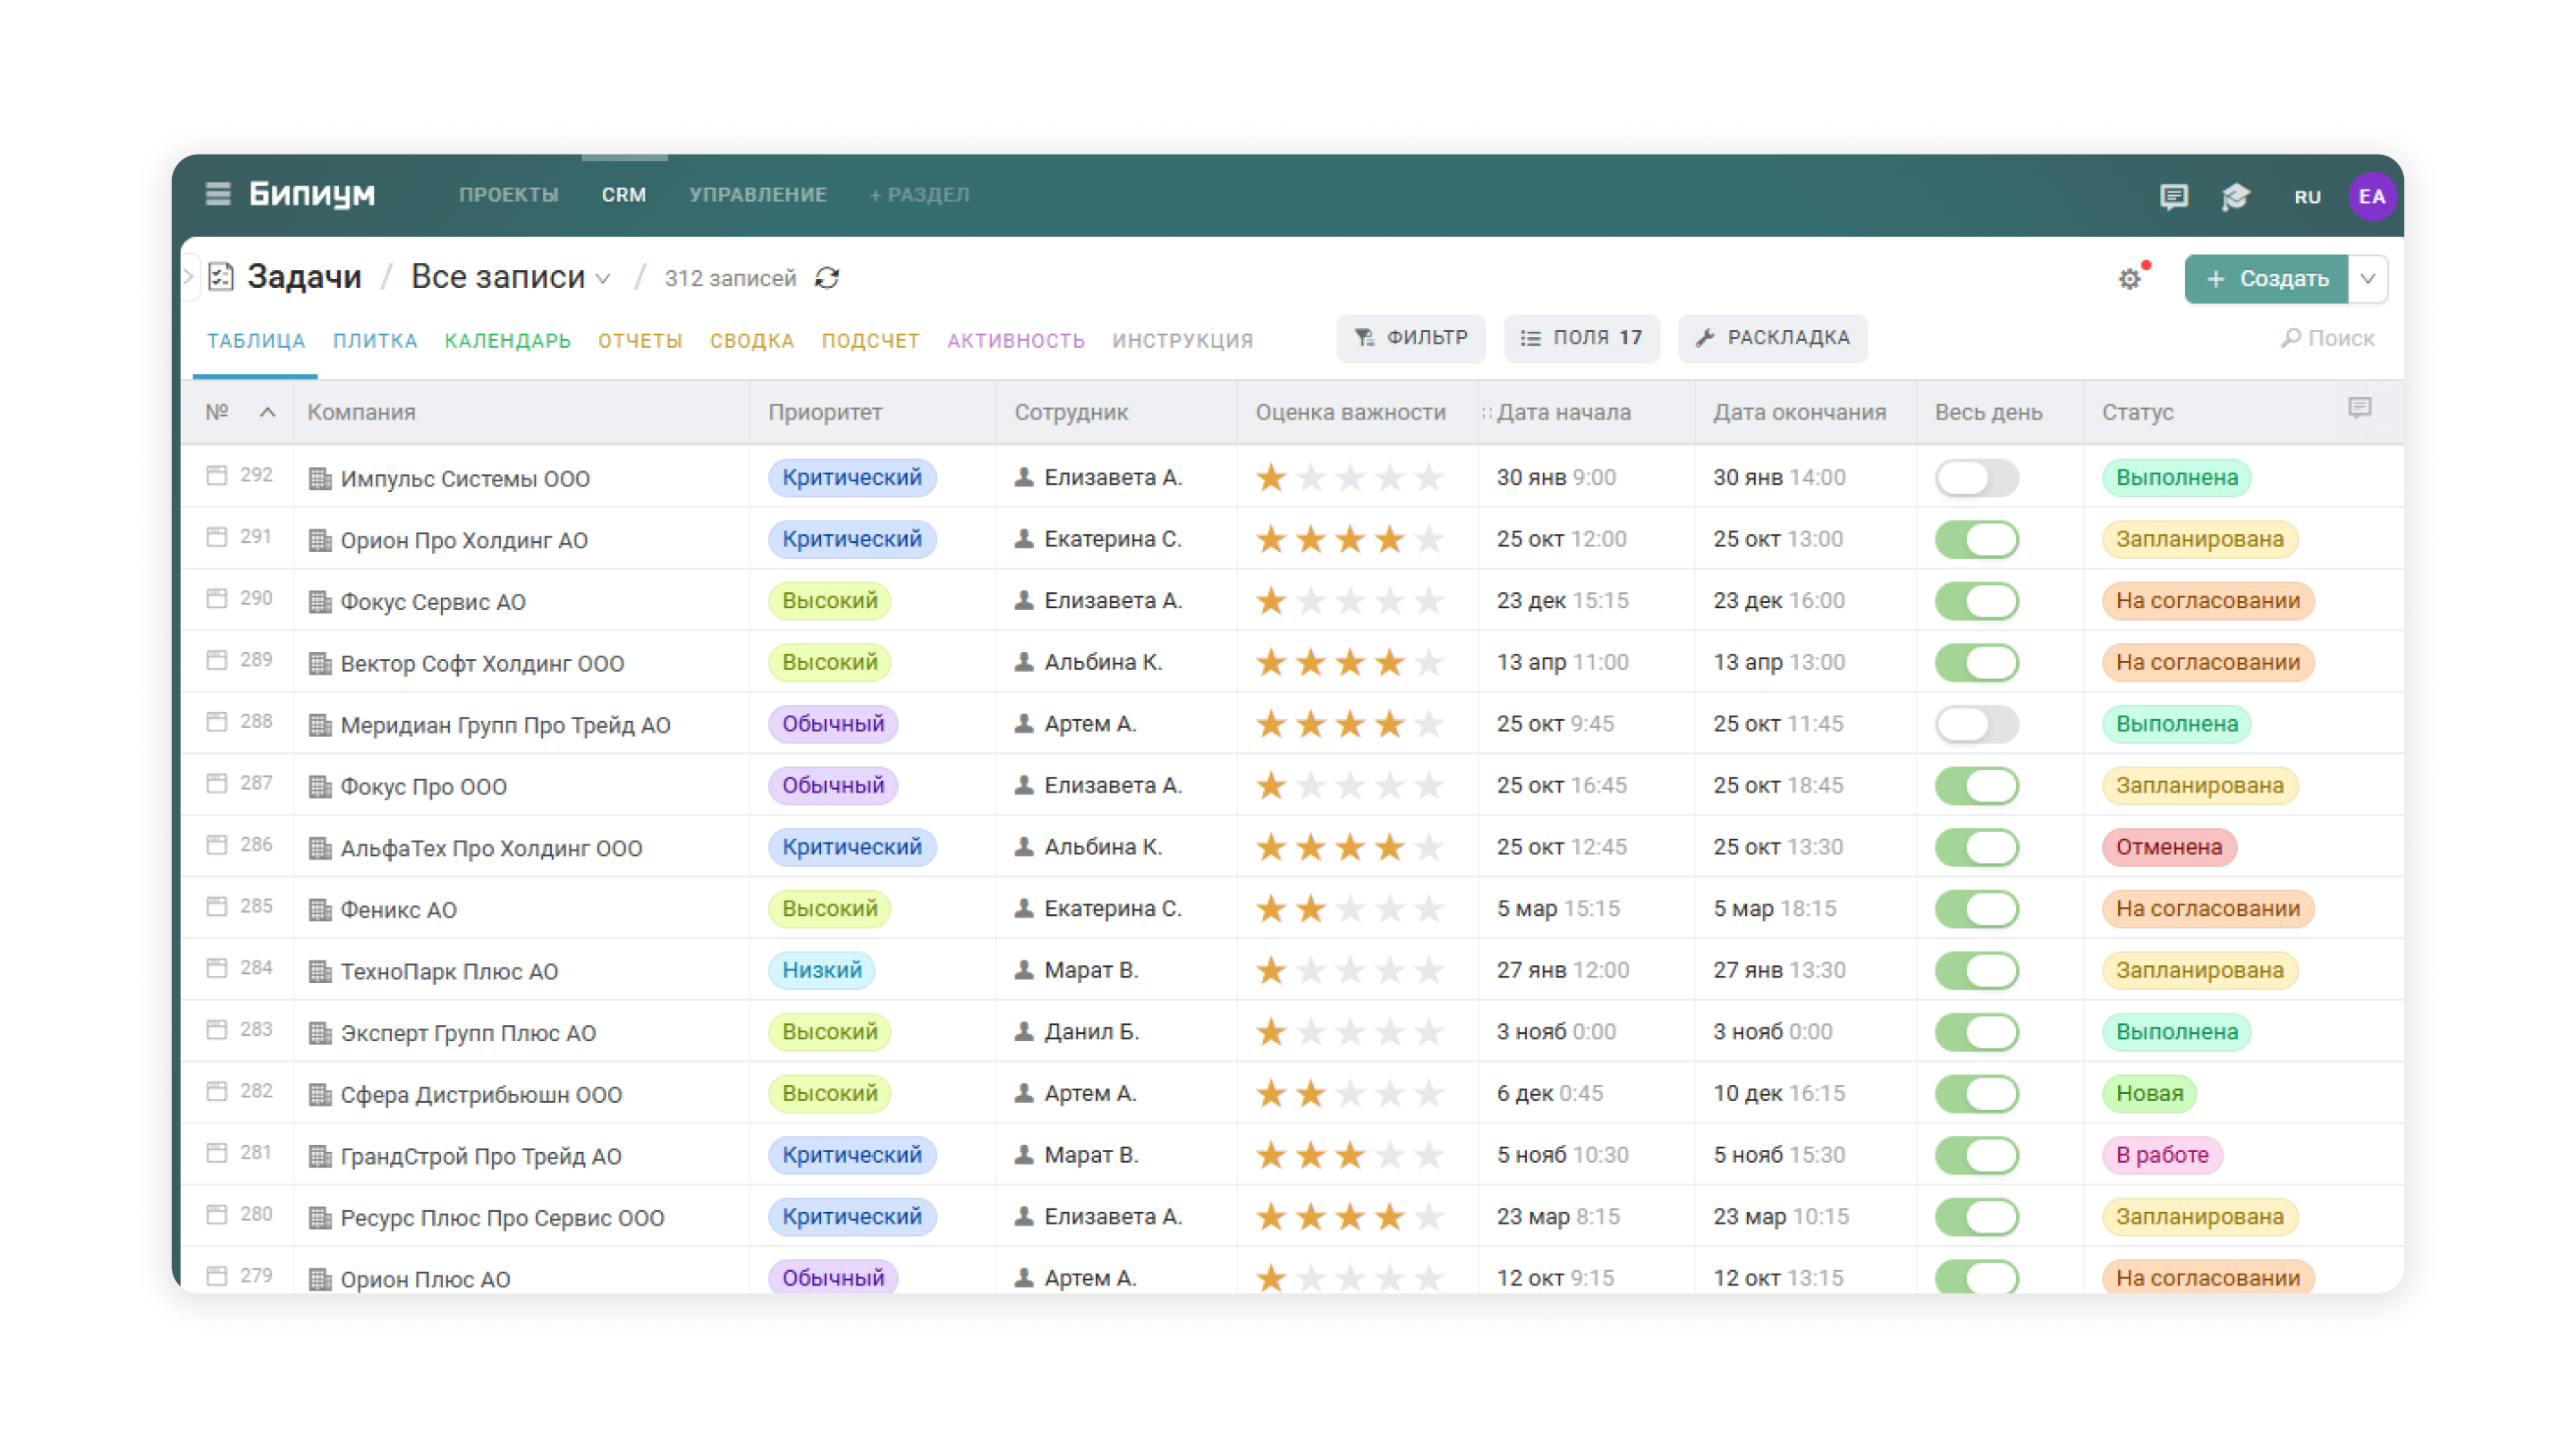This screenshot has height=1449, width=2576.
Task: Enable all-day toggle for Импульс Системы ООО
Action: coord(1976,477)
